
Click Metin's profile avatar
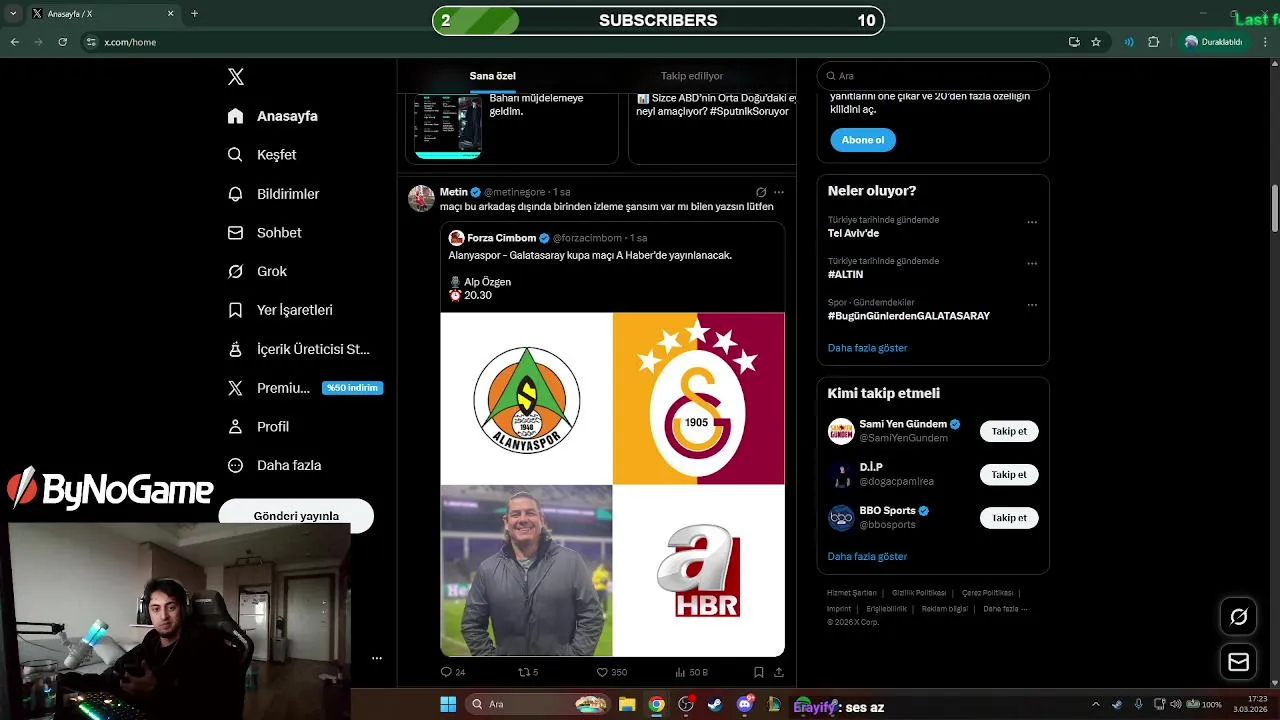421,198
